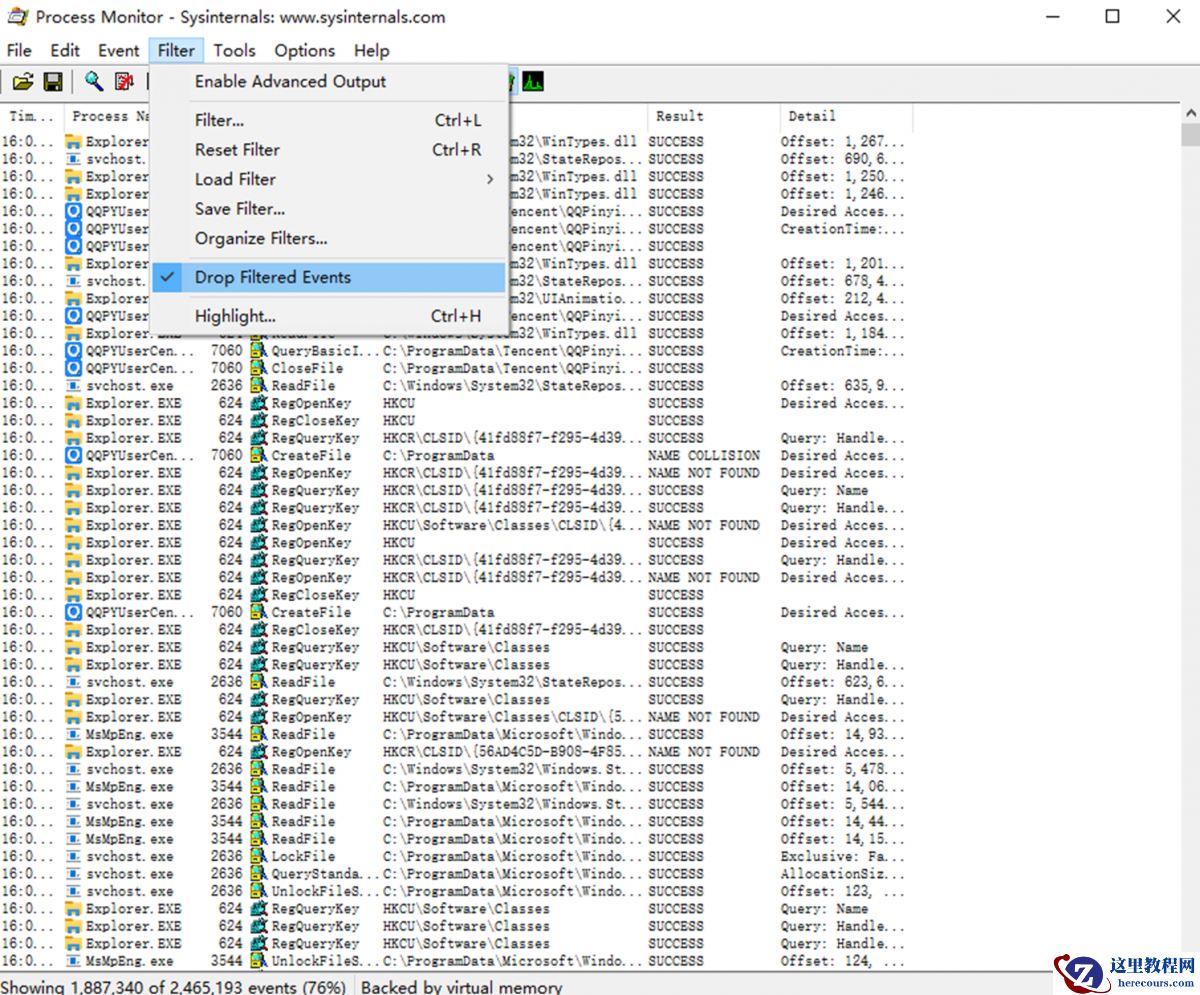Image resolution: width=1200 pixels, height=995 pixels.
Task: Click the vertical scrollbar thumb
Action: (x=1190, y=135)
